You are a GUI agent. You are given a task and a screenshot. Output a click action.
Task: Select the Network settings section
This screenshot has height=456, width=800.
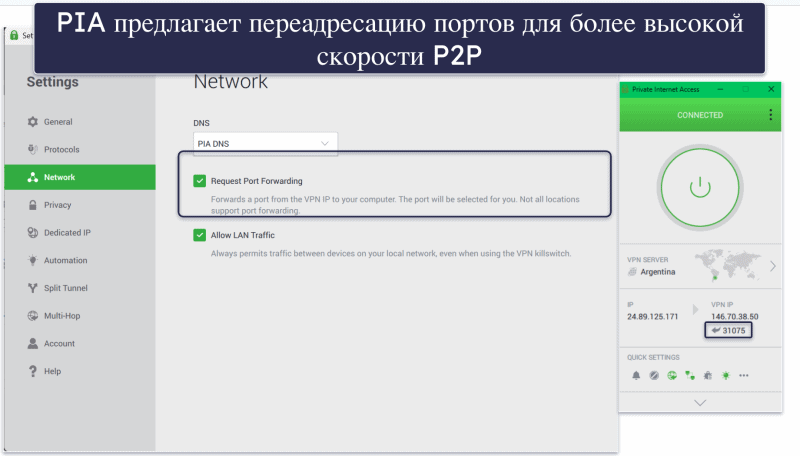point(80,177)
